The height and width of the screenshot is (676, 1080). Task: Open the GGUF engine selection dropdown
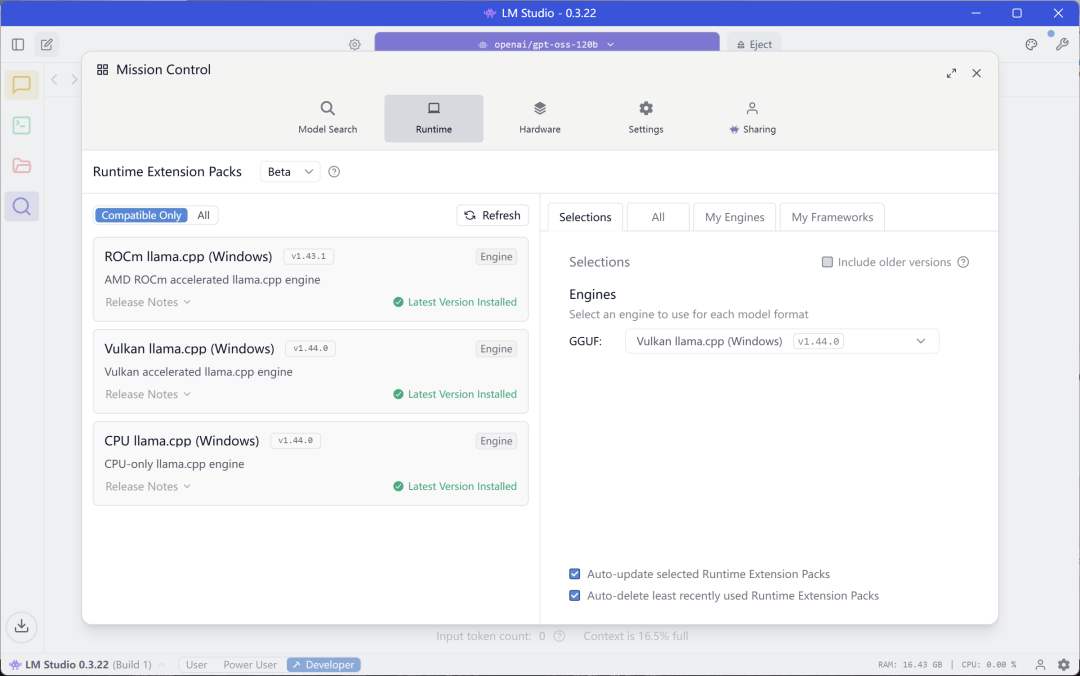coord(782,341)
